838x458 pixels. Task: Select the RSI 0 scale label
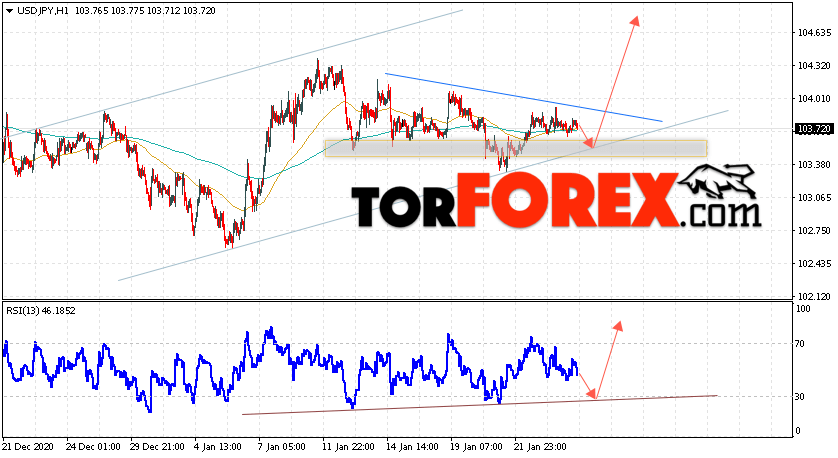(x=798, y=431)
